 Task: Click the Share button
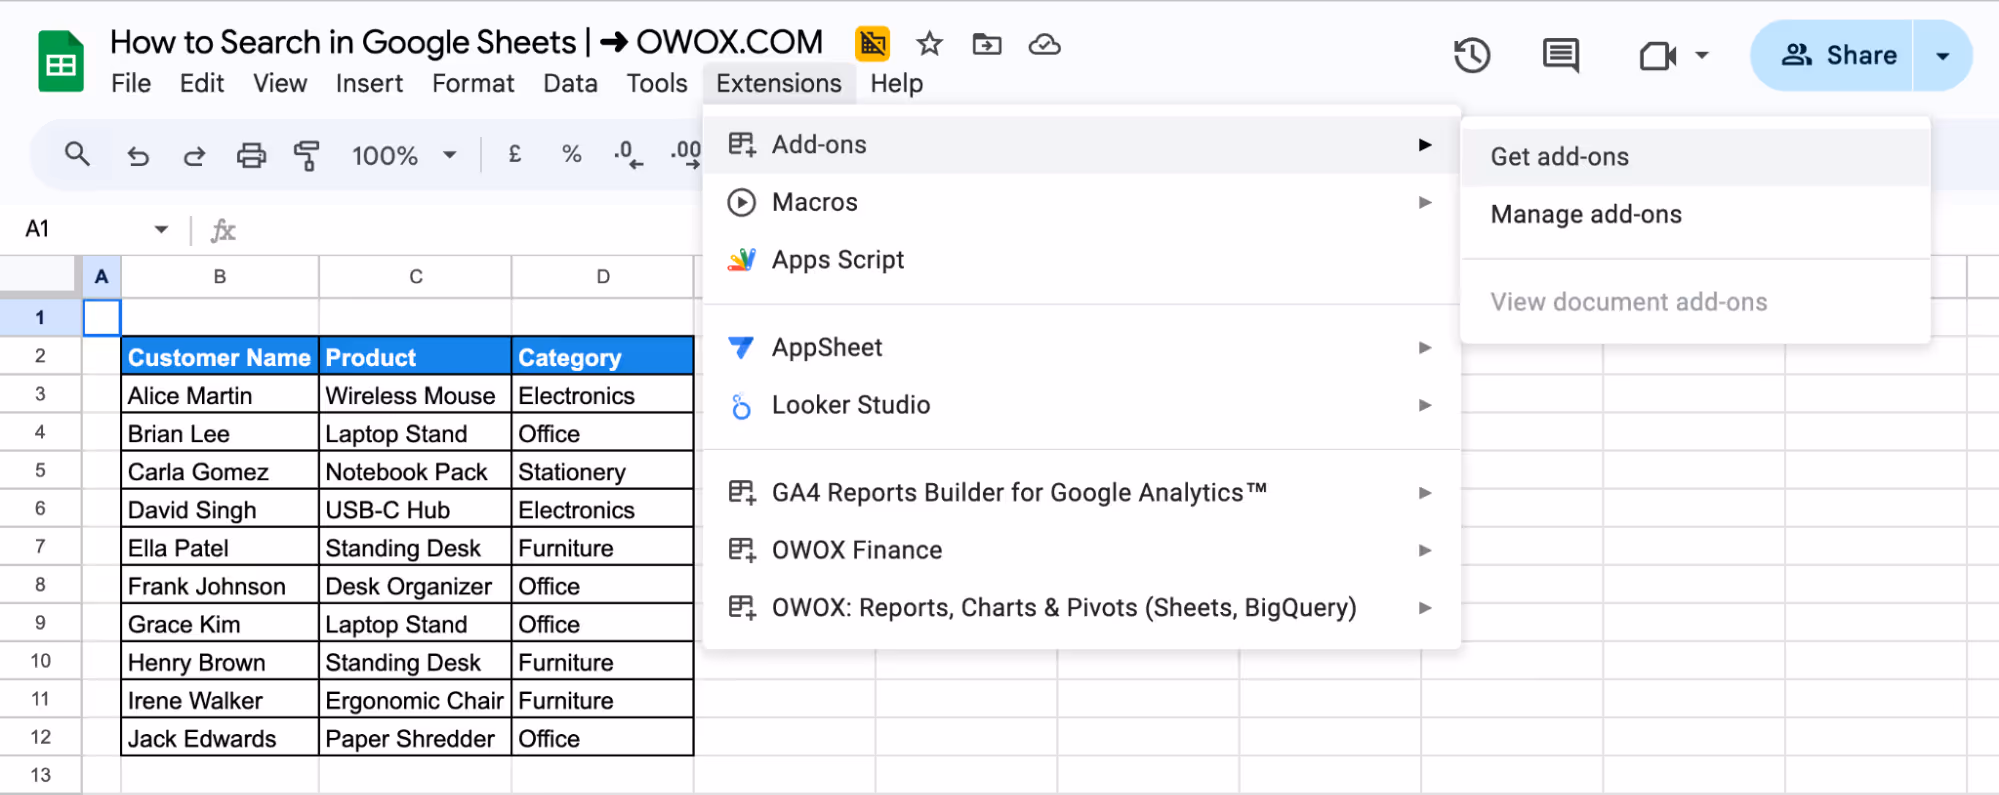[x=1833, y=55]
